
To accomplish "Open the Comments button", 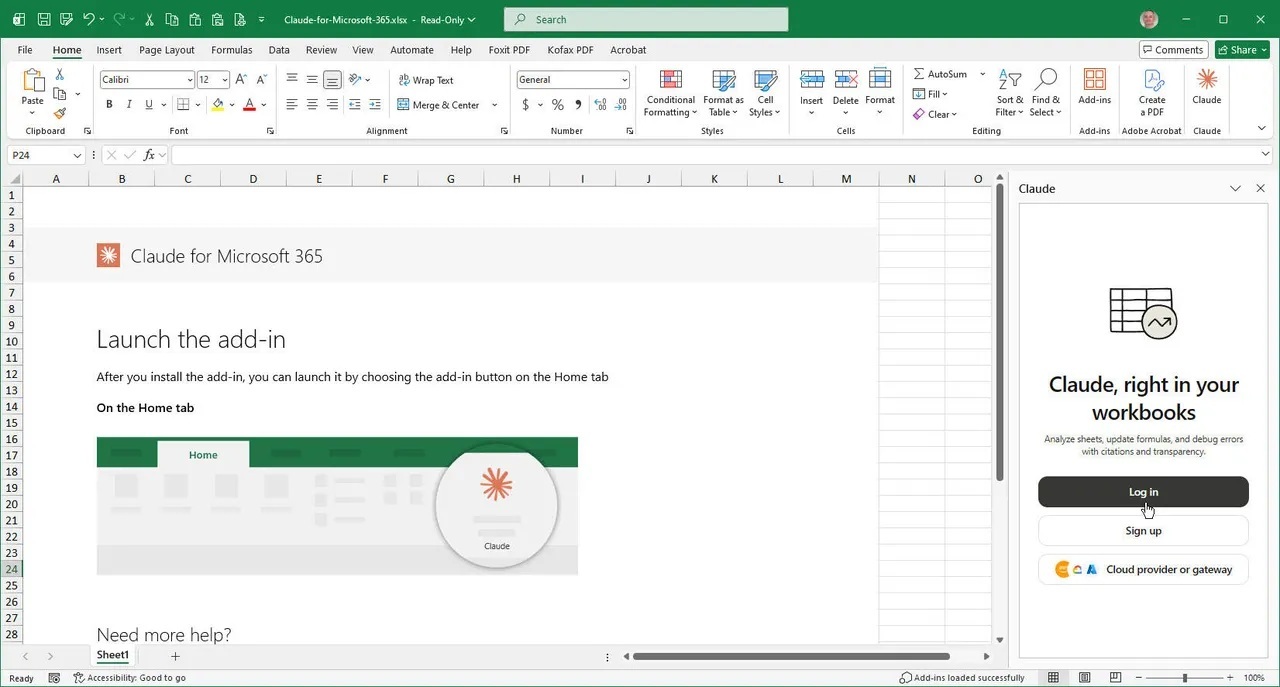I will pyautogui.click(x=1173, y=50).
